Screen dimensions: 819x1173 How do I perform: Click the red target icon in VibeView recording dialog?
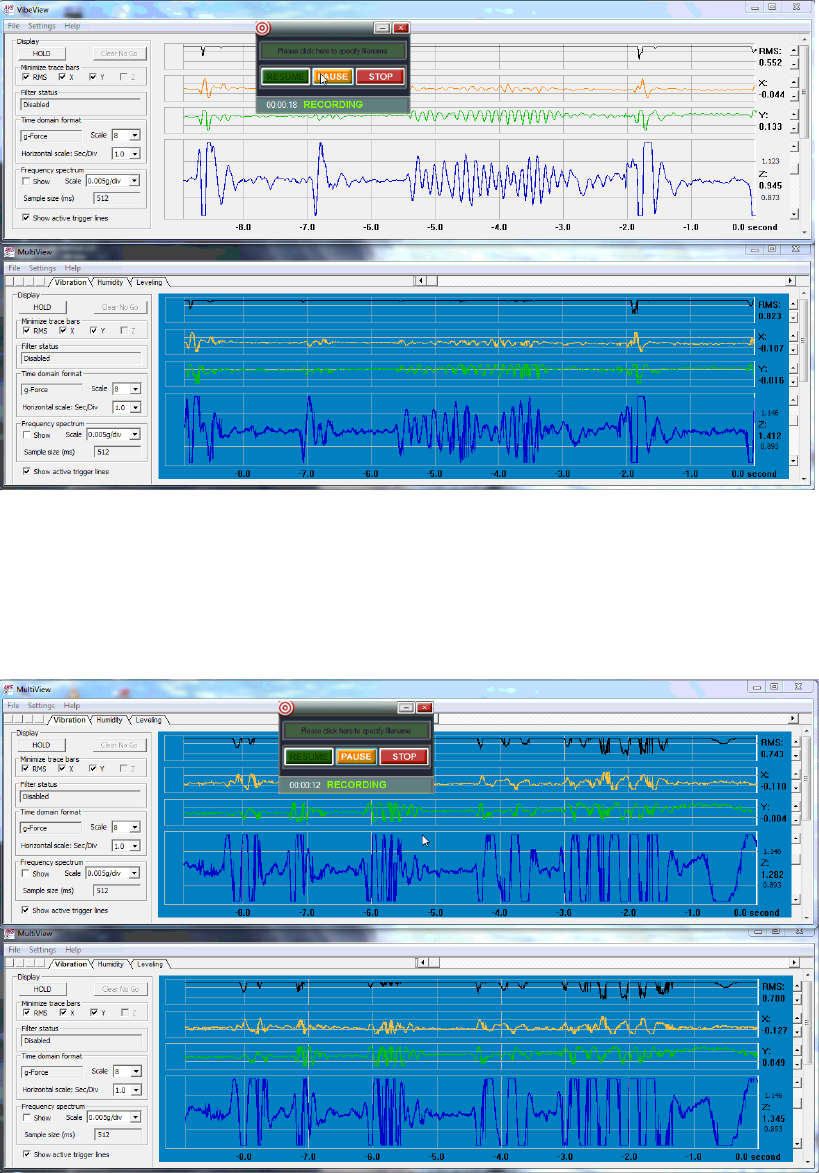tap(263, 28)
